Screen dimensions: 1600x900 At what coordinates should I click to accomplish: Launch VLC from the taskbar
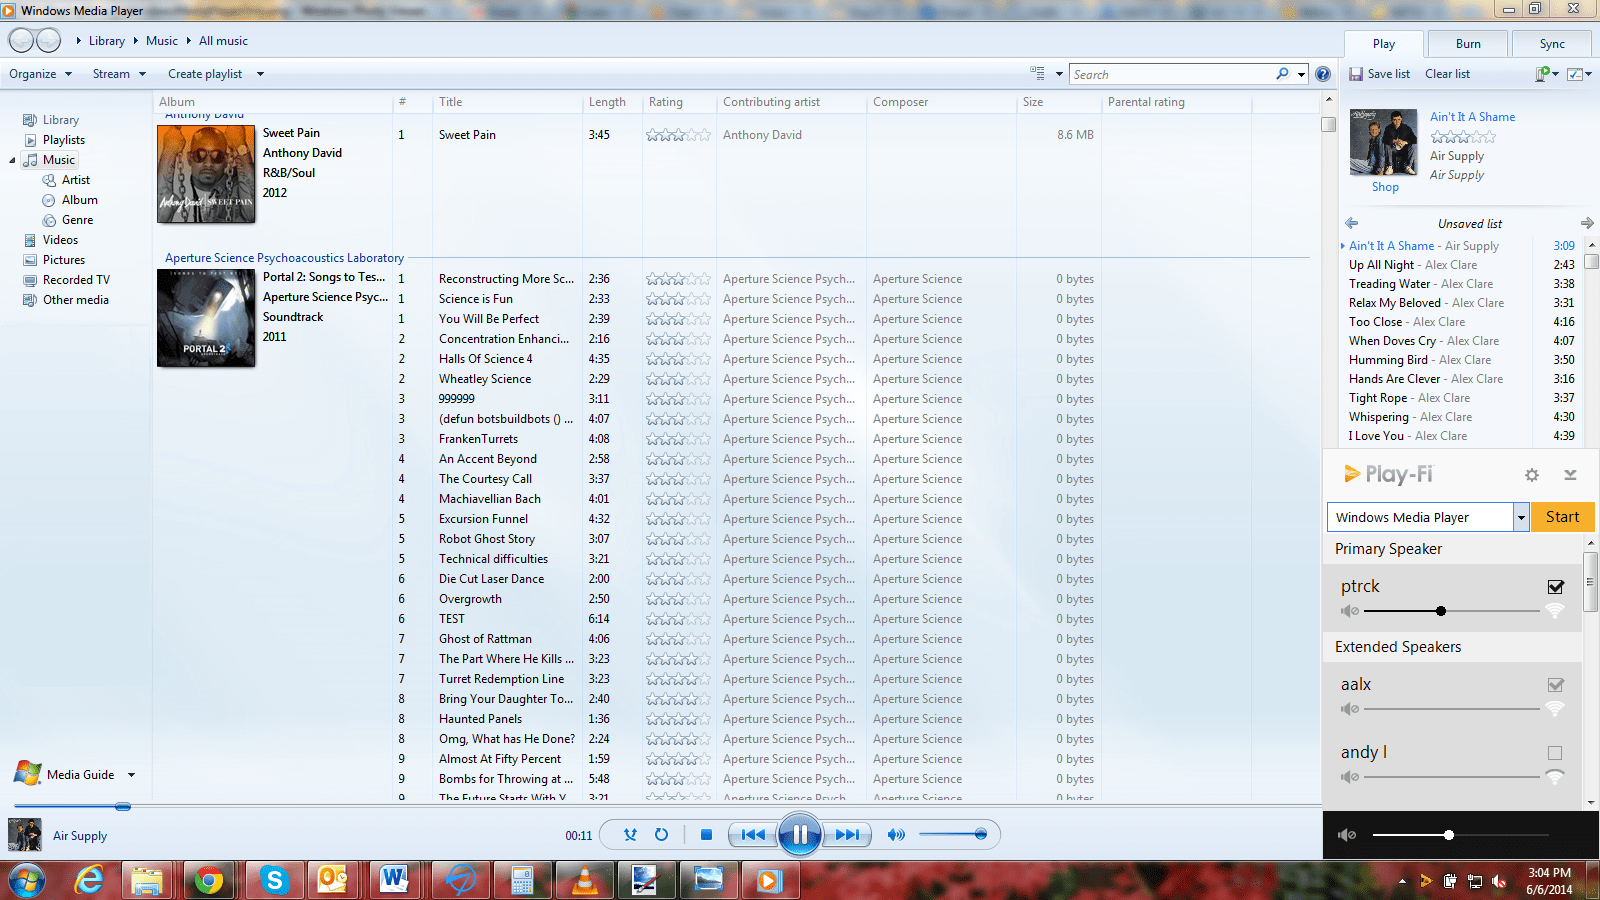[584, 881]
